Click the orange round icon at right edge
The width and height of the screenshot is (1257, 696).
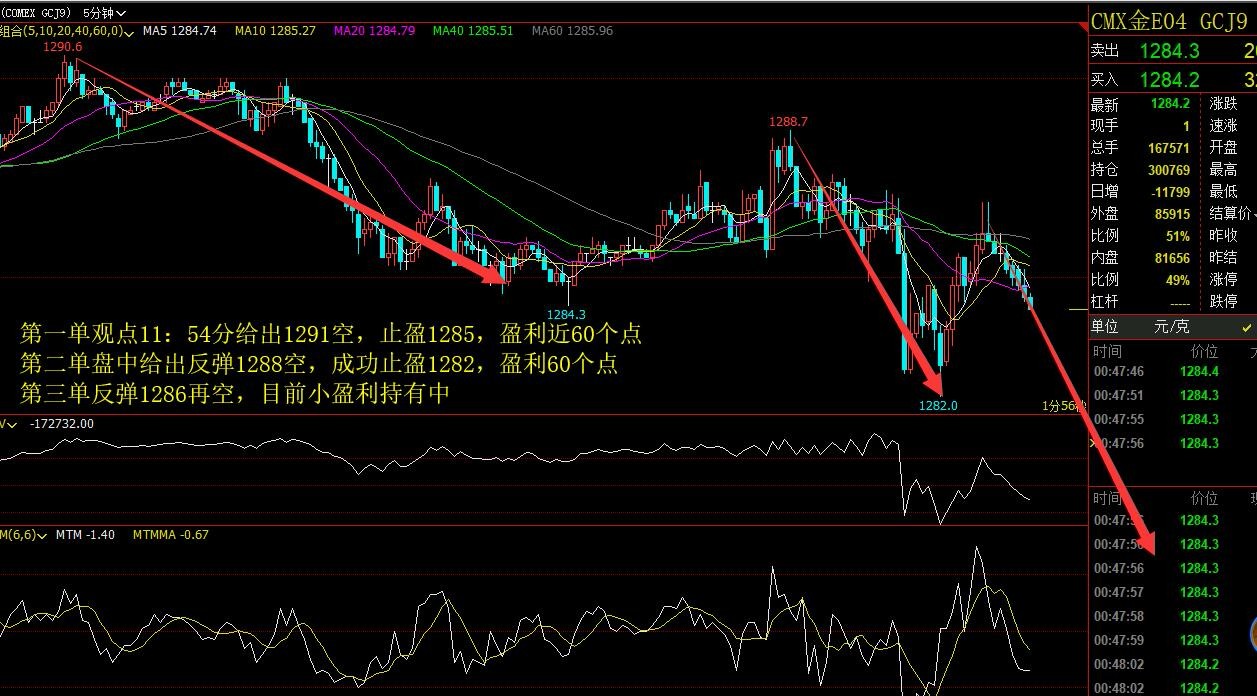[x=1251, y=632]
